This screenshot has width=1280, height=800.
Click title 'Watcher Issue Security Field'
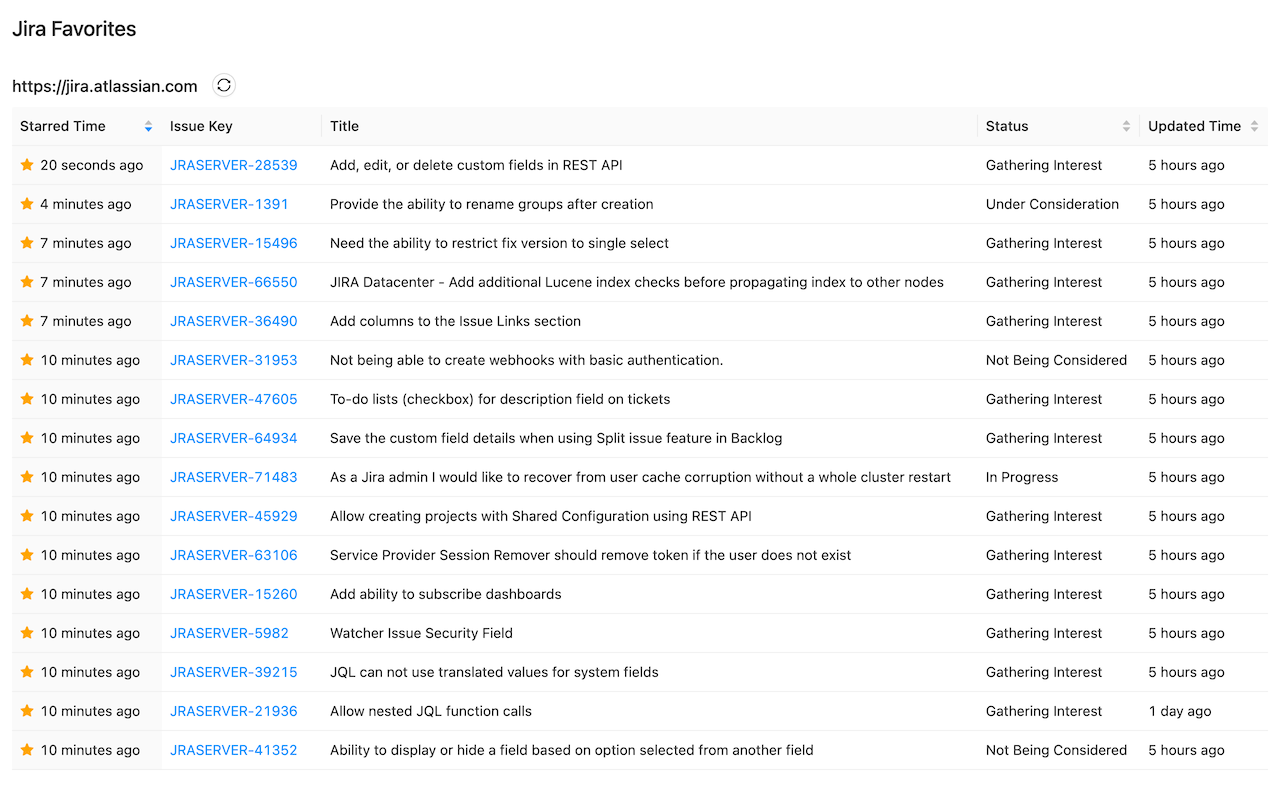click(421, 633)
